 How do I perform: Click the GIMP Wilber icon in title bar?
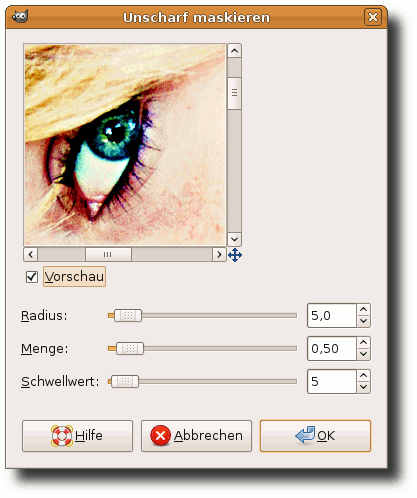point(20,17)
